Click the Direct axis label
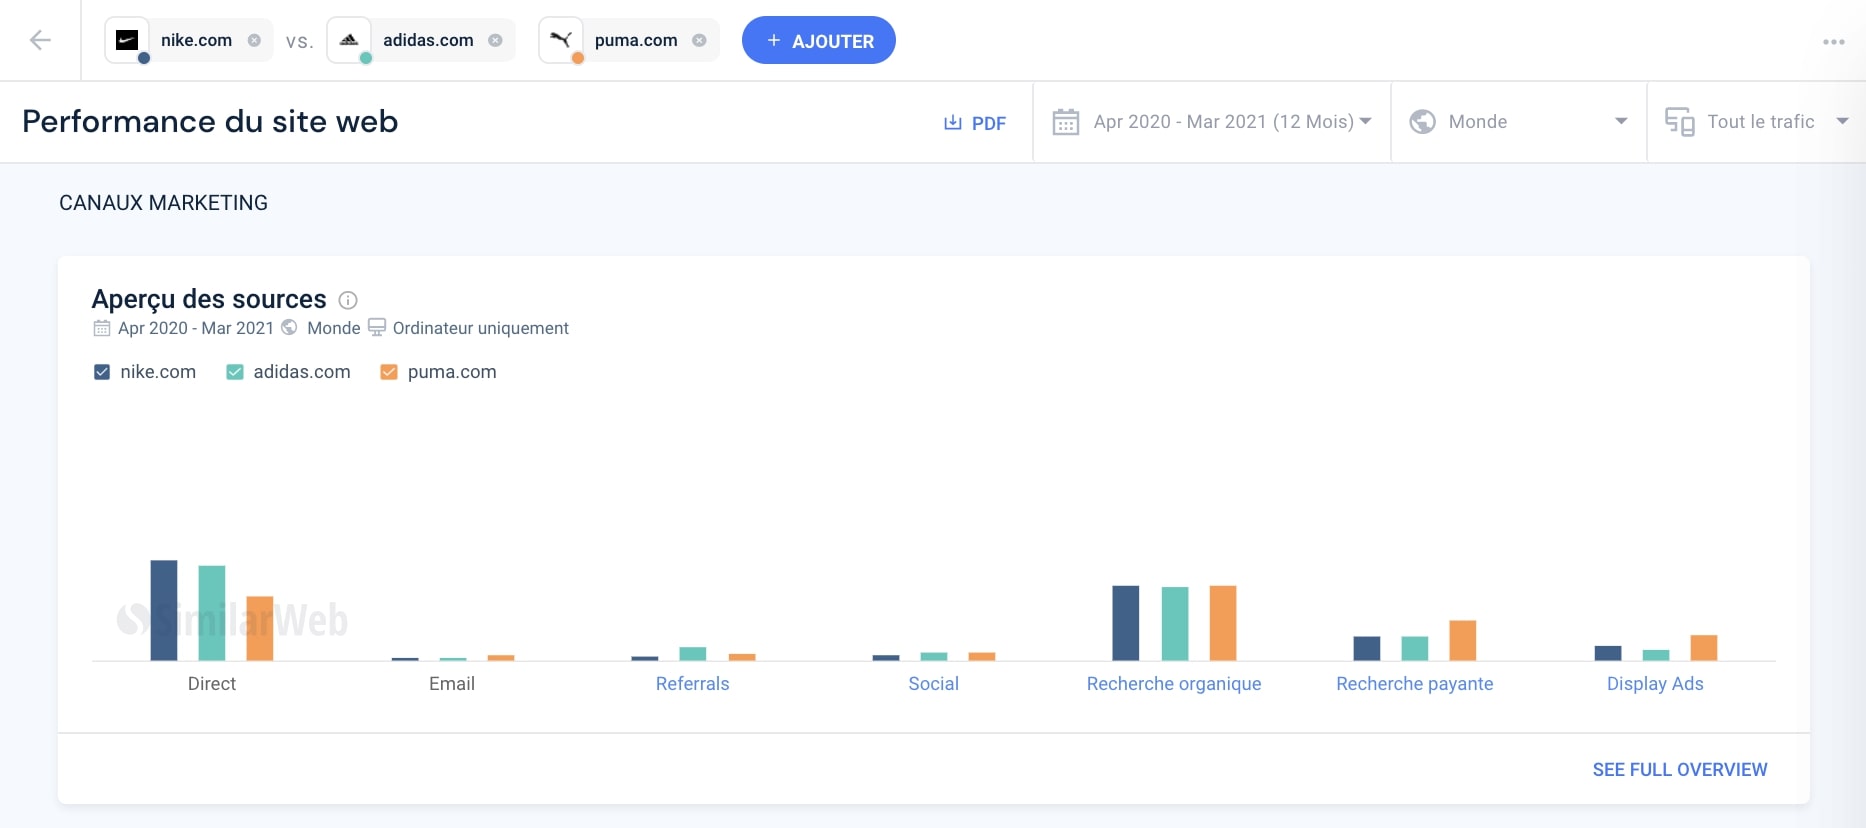 tap(212, 684)
